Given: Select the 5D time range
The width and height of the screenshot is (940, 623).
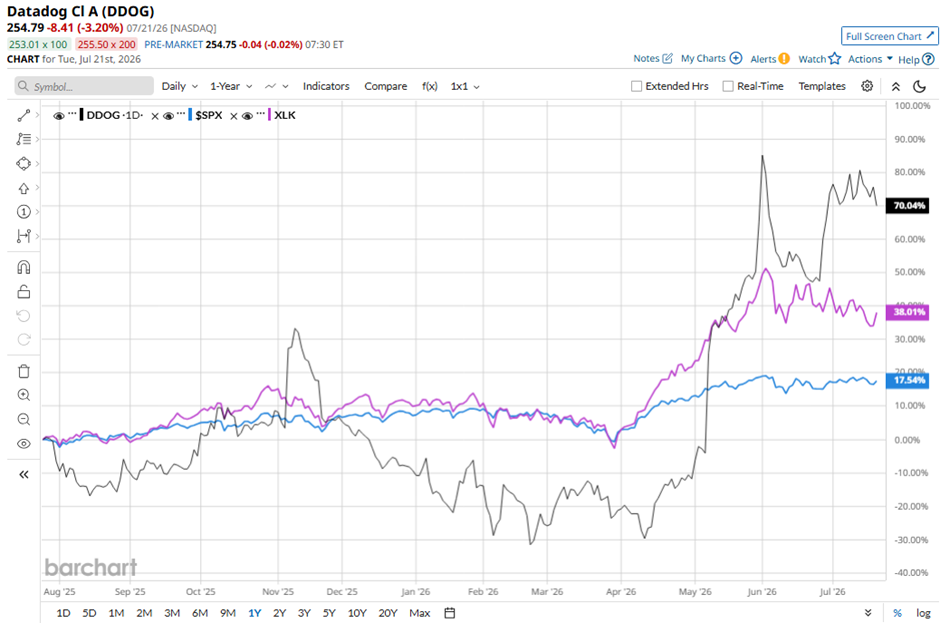Looking at the screenshot, I should [x=89, y=613].
